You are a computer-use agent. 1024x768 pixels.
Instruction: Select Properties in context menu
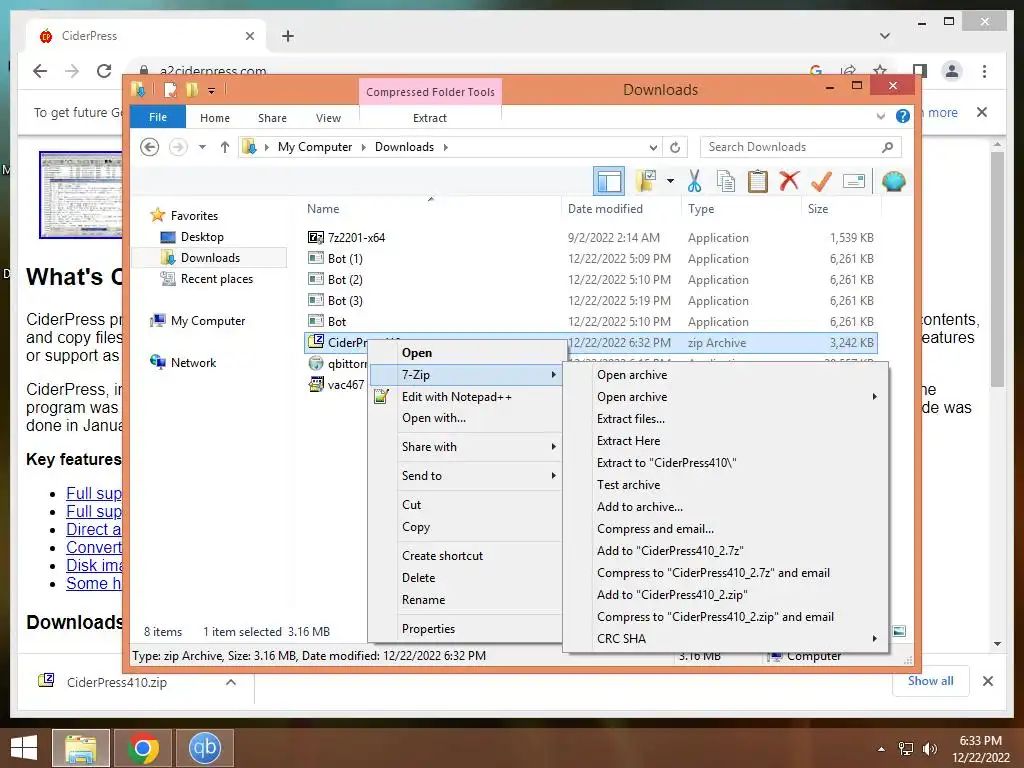pos(466,628)
